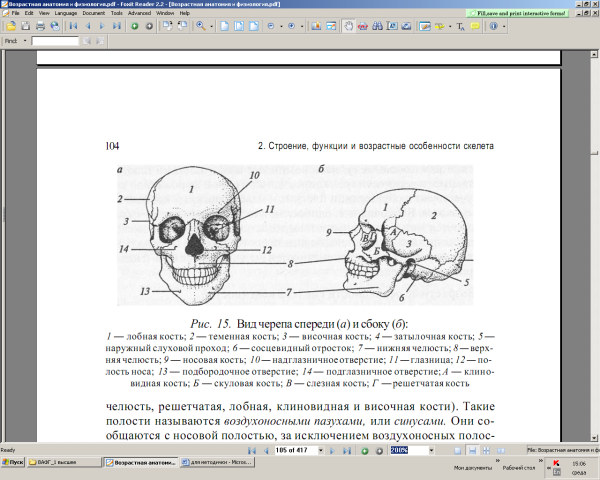This screenshot has width=600, height=480.
Task: Click the Find text input field
Action: (67, 41)
